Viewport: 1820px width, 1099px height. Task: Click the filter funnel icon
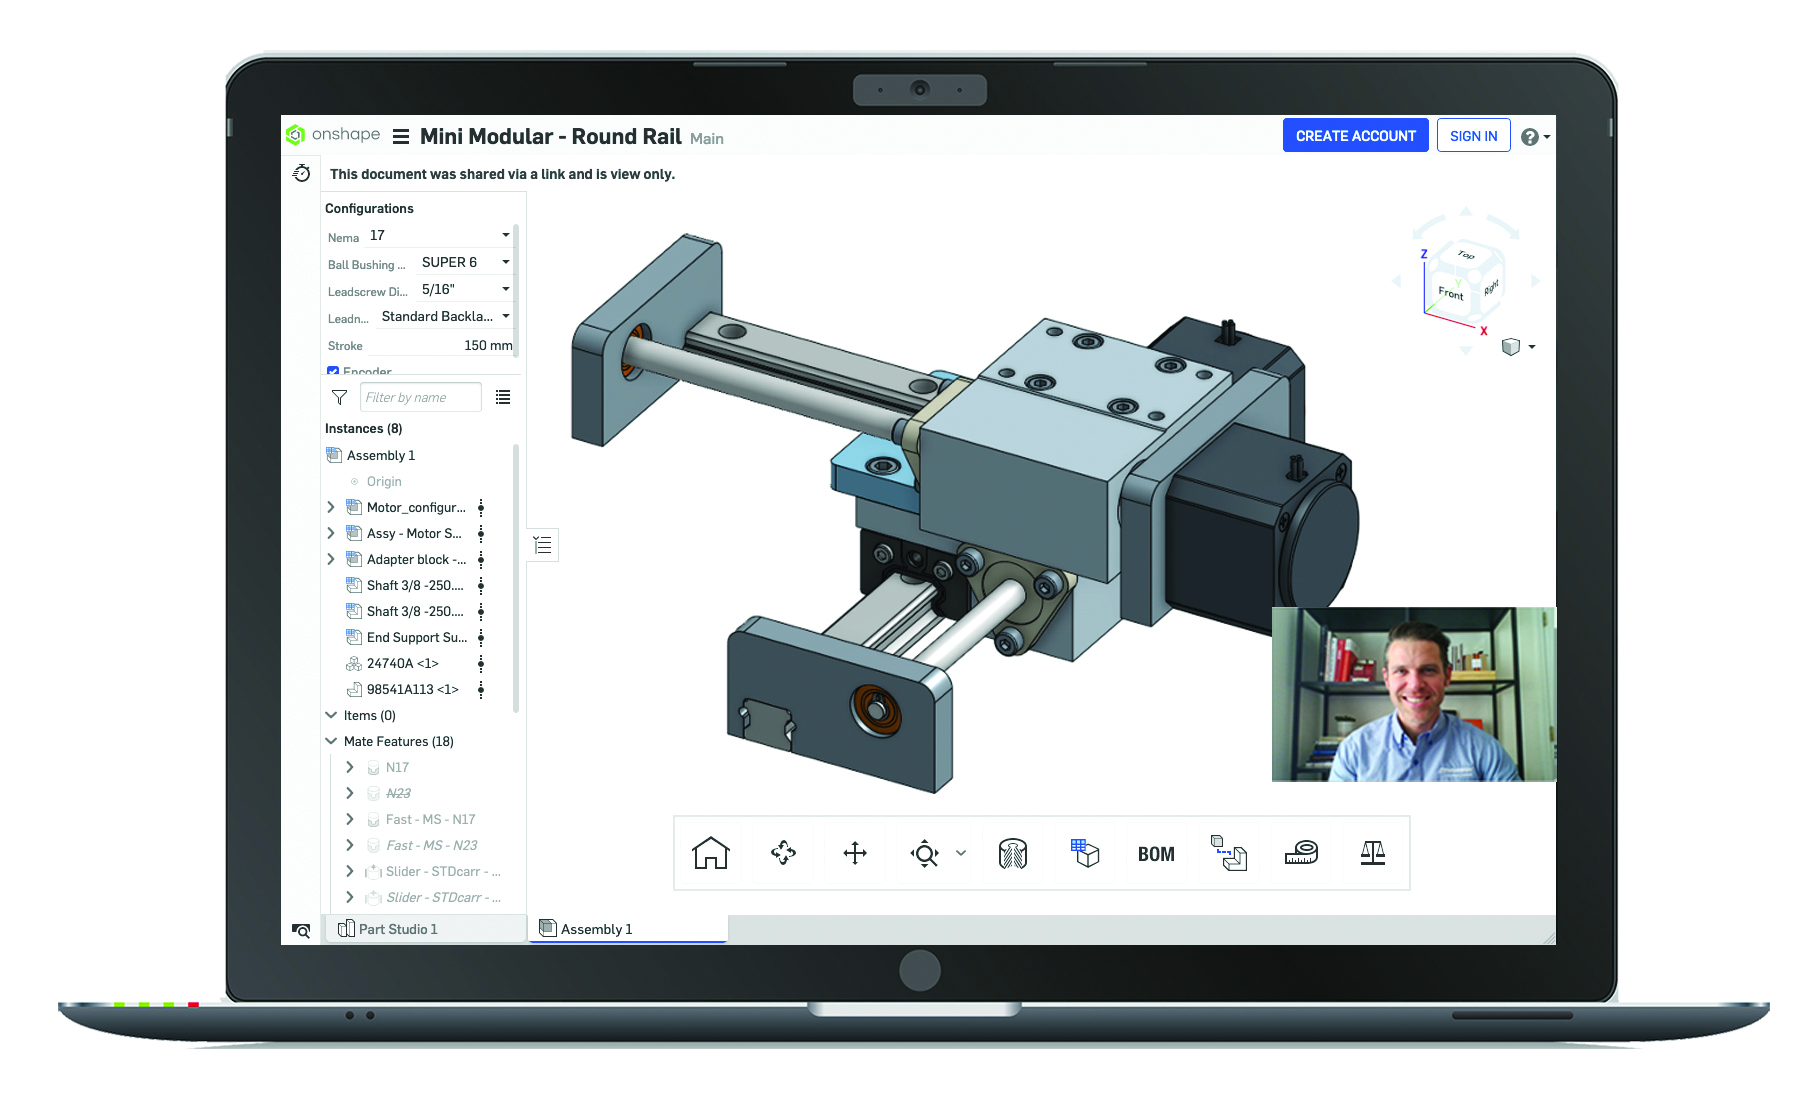coord(339,397)
